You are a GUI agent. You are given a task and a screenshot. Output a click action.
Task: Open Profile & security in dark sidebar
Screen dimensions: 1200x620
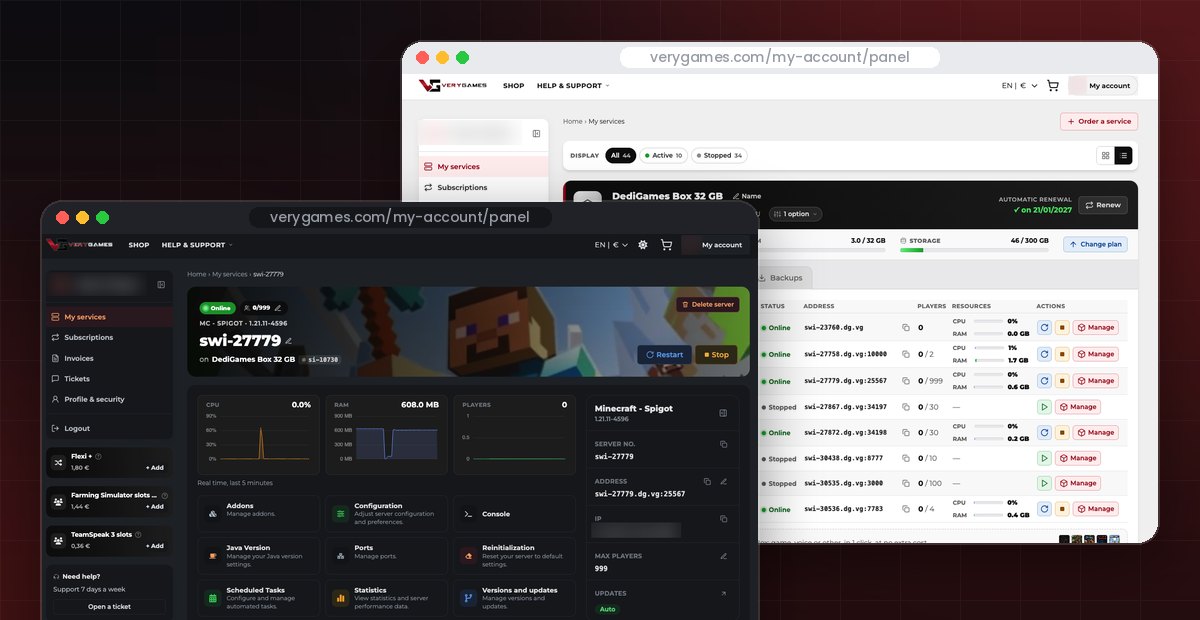(x=109, y=399)
